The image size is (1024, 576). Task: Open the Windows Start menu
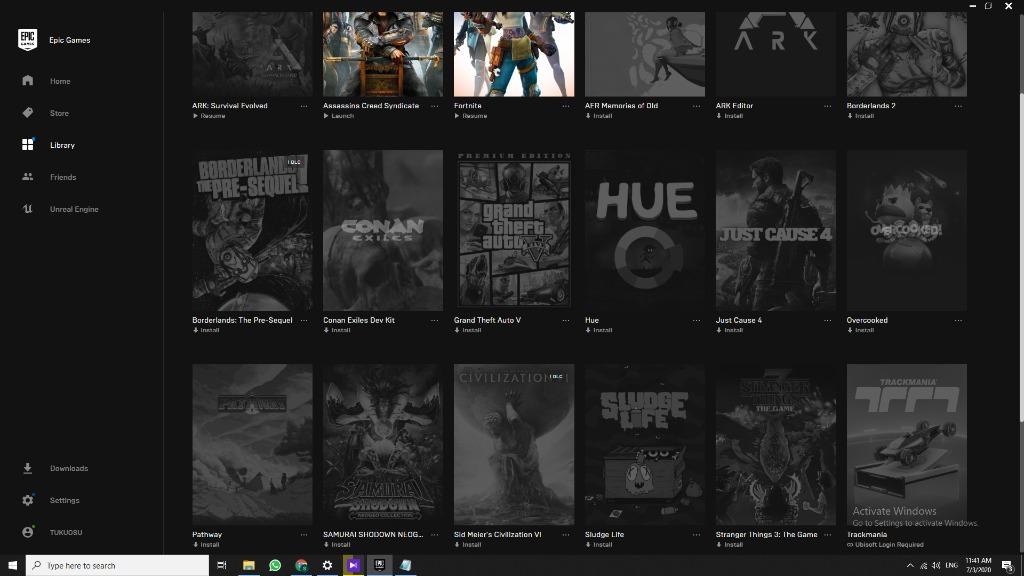pyautogui.click(x=12, y=566)
